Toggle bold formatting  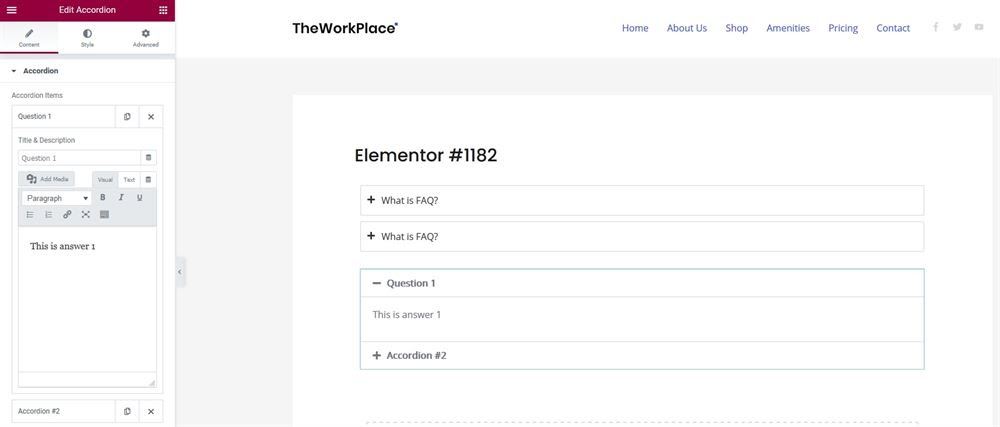point(103,198)
